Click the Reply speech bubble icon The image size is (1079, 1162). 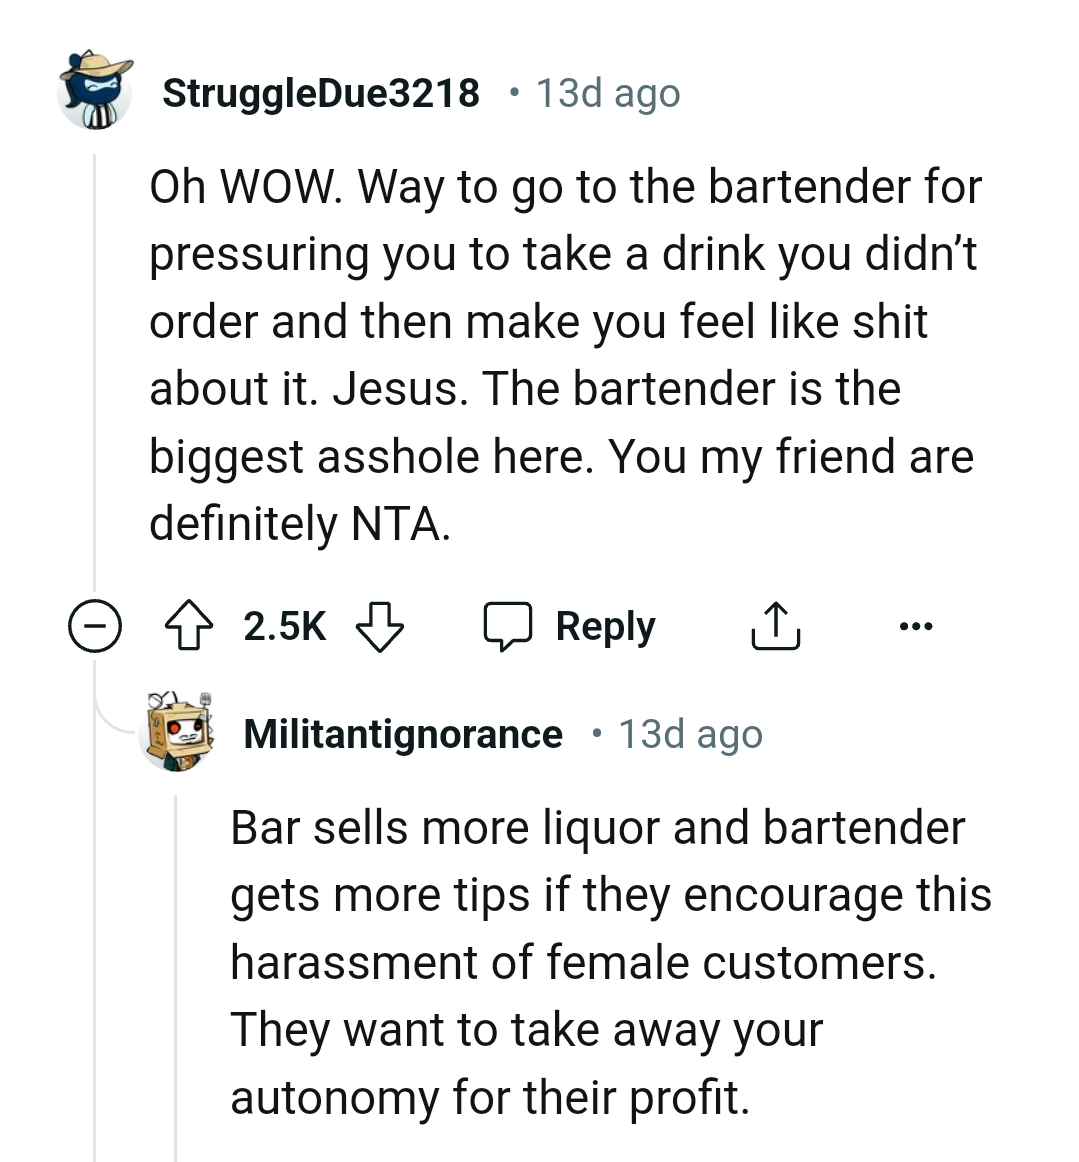coord(515,625)
